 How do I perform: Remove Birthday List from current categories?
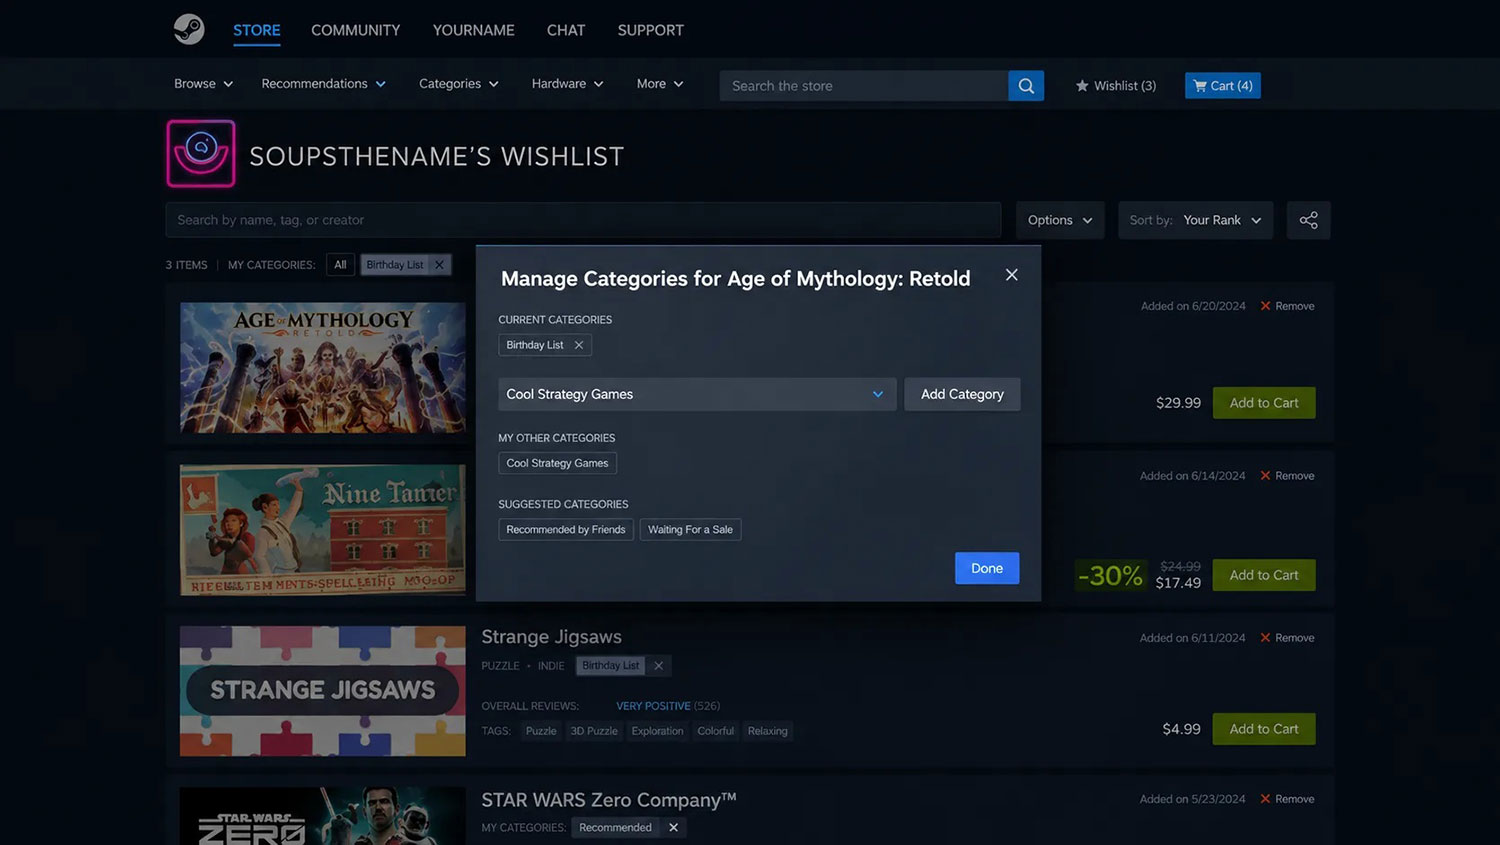click(579, 345)
